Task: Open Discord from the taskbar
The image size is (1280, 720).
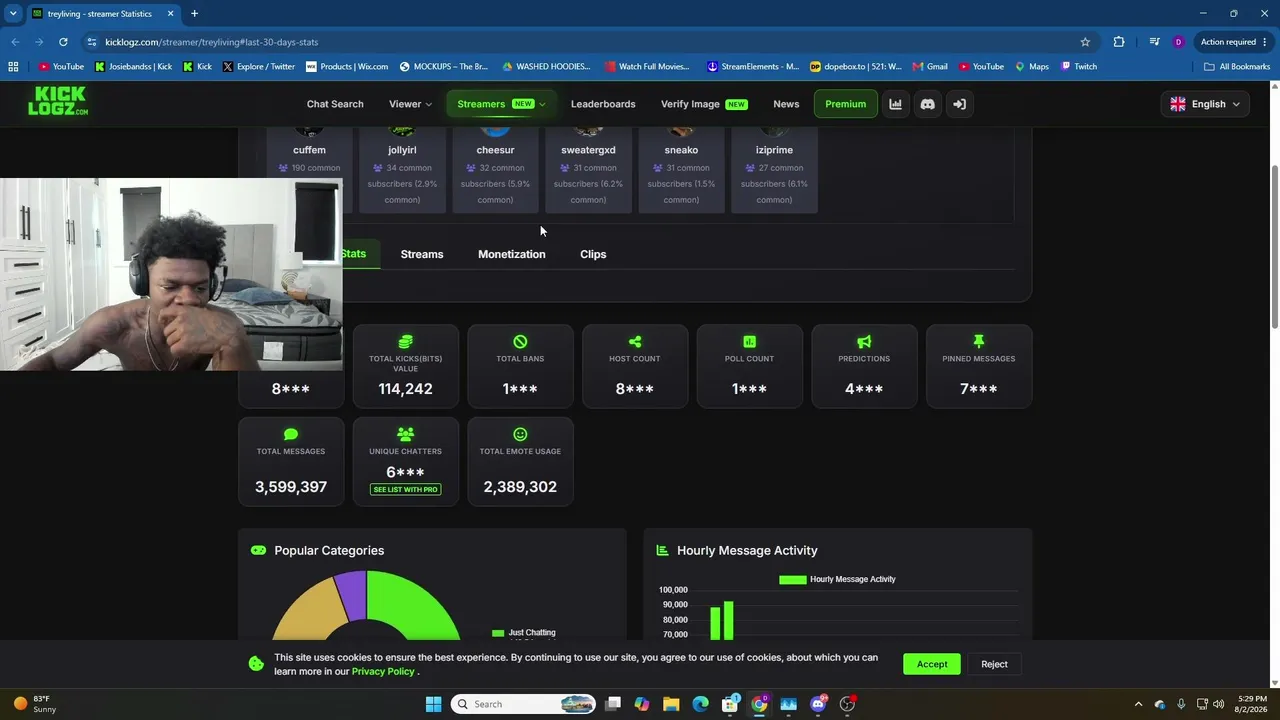Action: pos(819,704)
